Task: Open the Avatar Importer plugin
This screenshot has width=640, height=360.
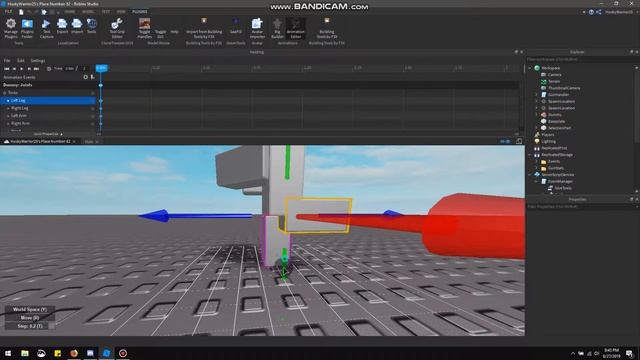Action: [x=257, y=28]
